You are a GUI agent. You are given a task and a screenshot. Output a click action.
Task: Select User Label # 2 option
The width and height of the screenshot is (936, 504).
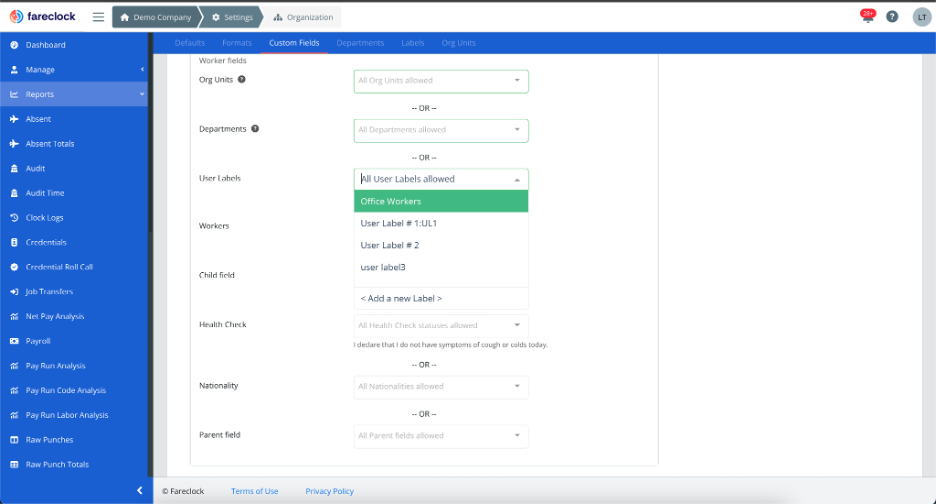[x=441, y=245]
